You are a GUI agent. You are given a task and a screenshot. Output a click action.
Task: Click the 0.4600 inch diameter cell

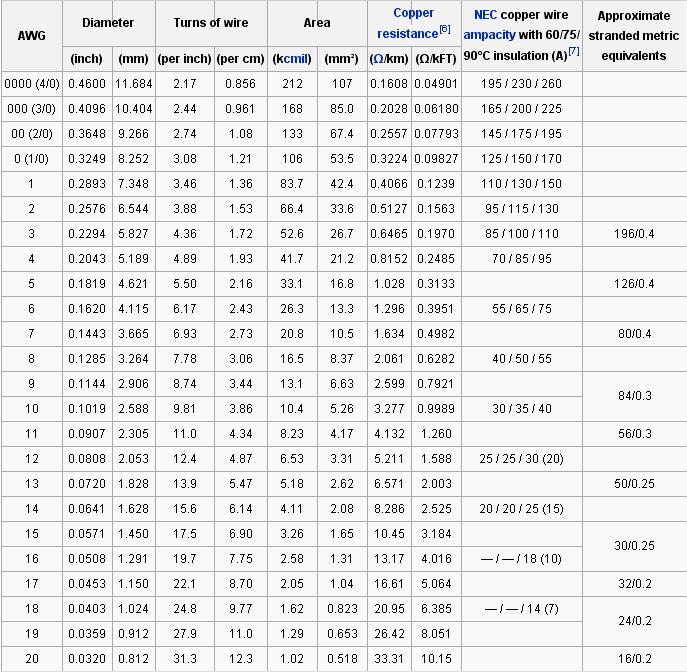87,84
